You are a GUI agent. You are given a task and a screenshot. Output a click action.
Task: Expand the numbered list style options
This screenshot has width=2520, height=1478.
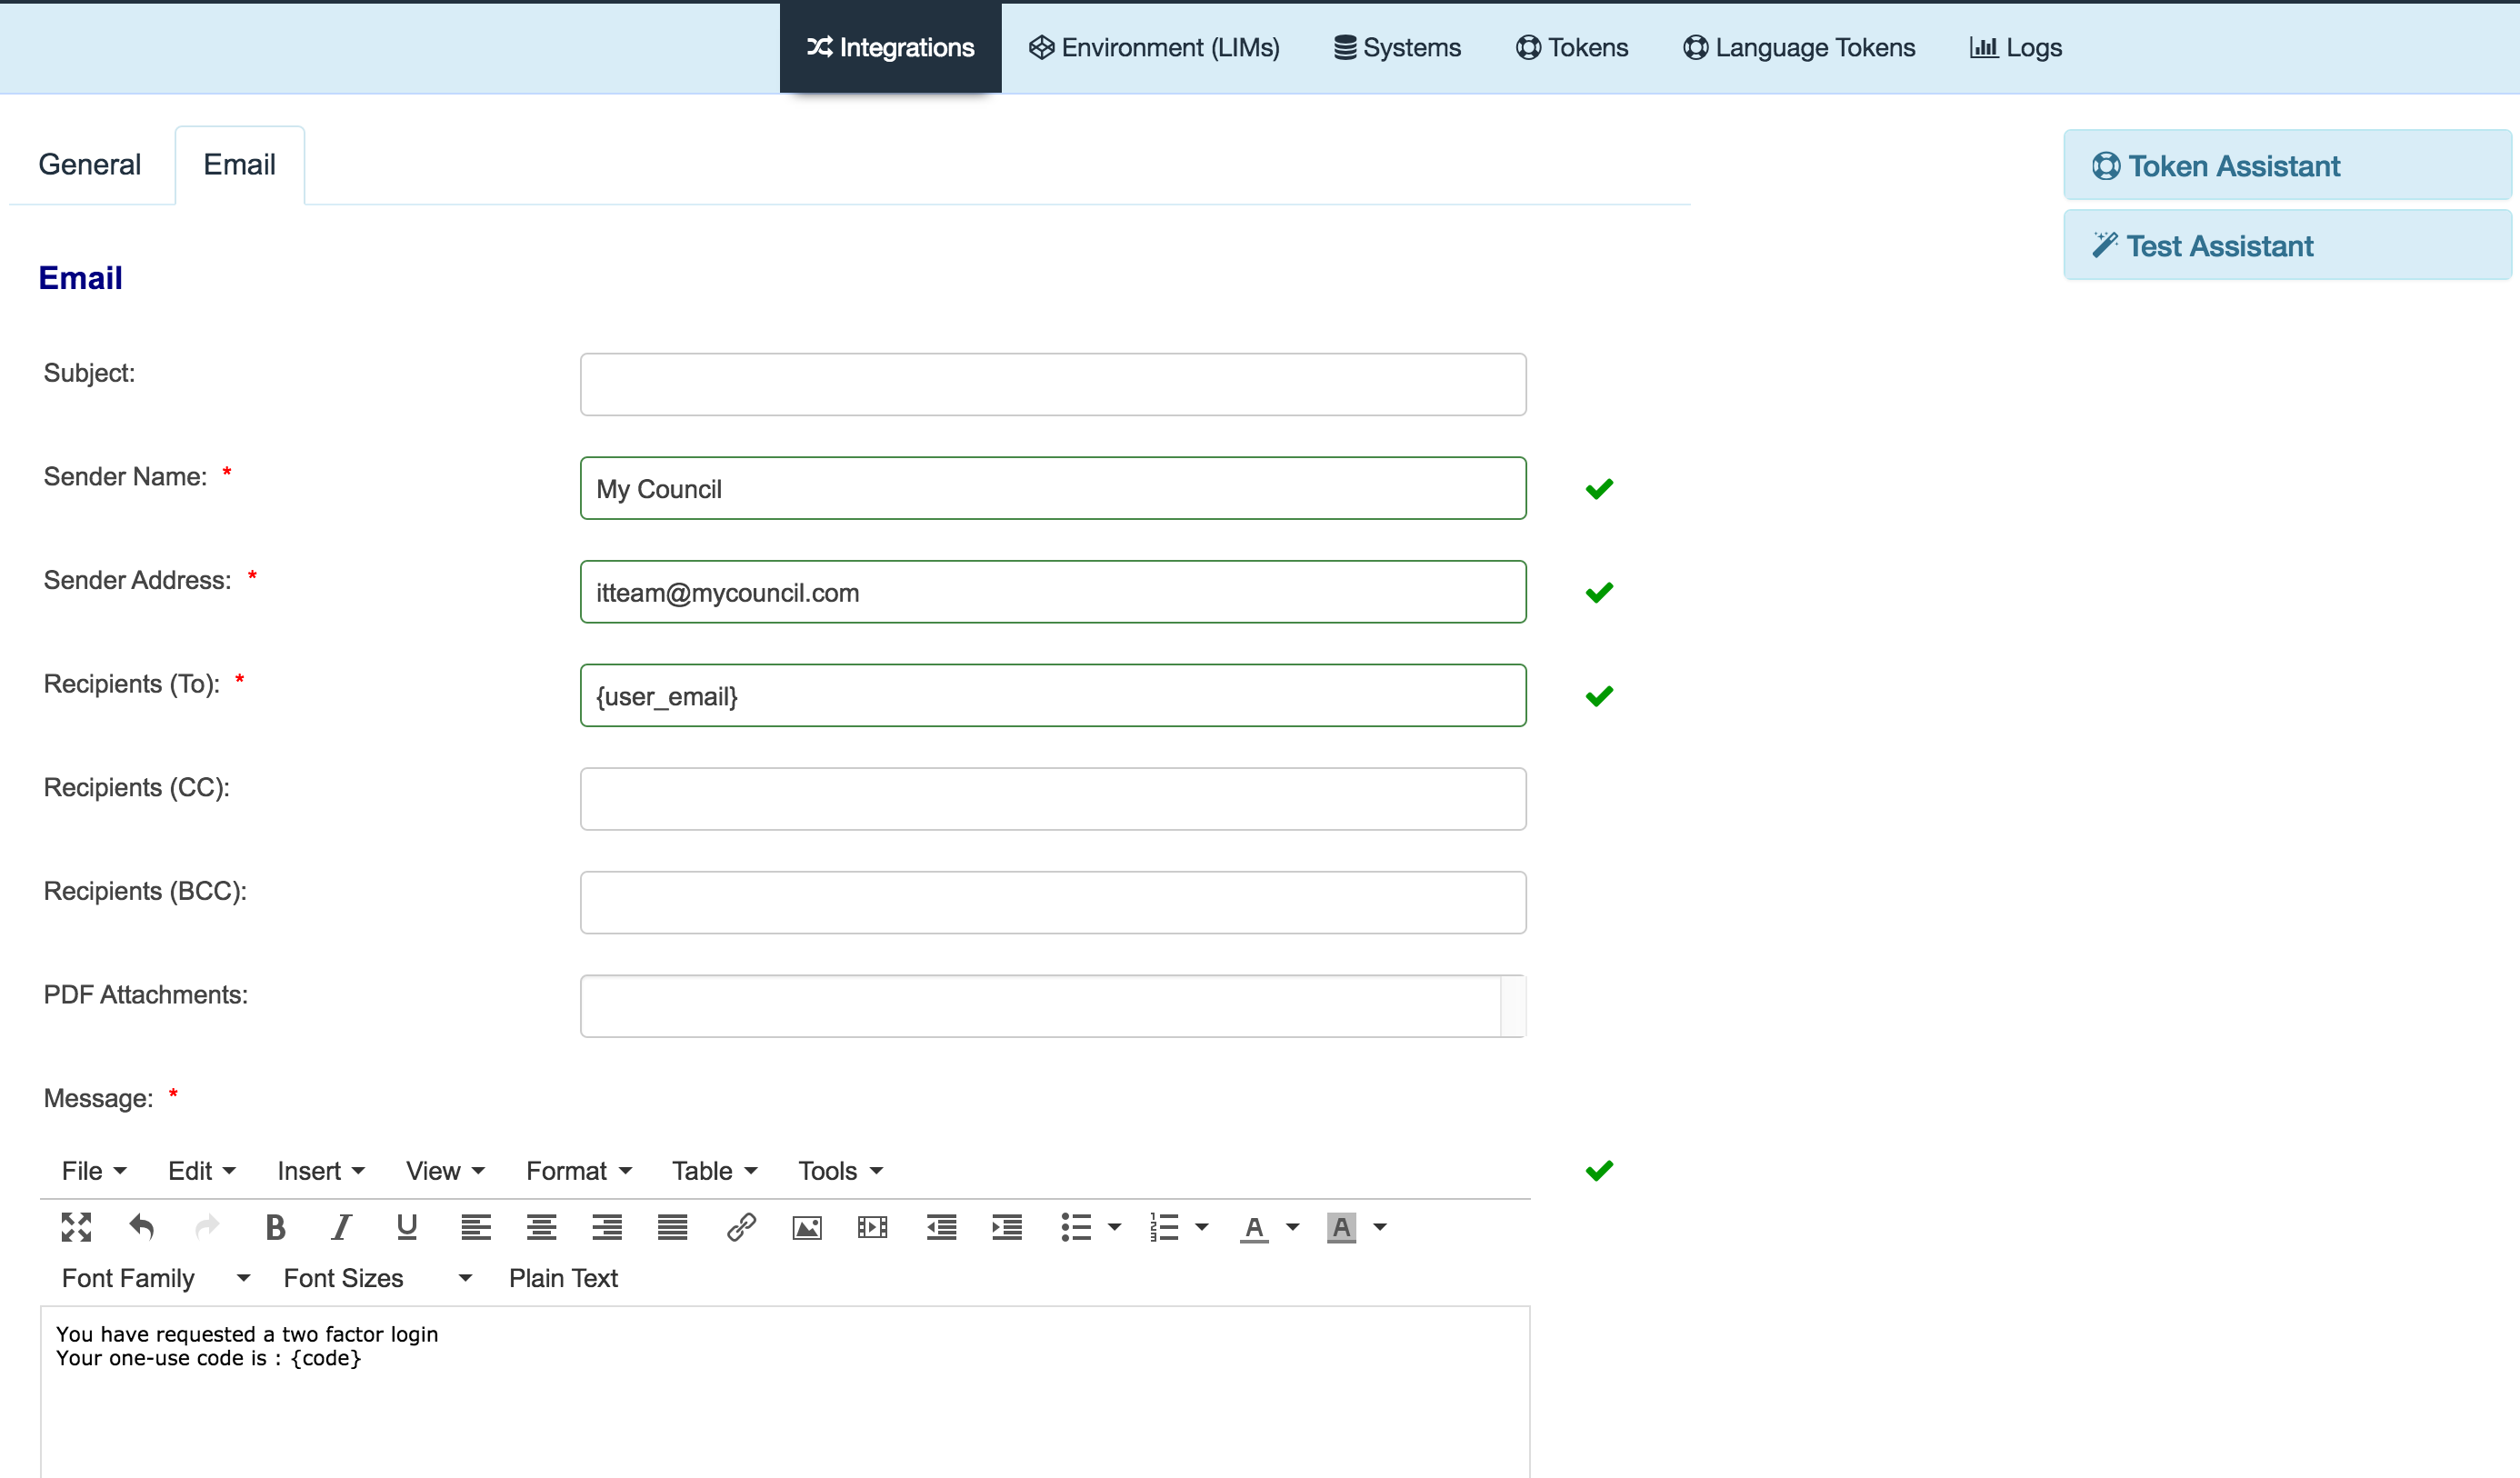pos(1203,1227)
